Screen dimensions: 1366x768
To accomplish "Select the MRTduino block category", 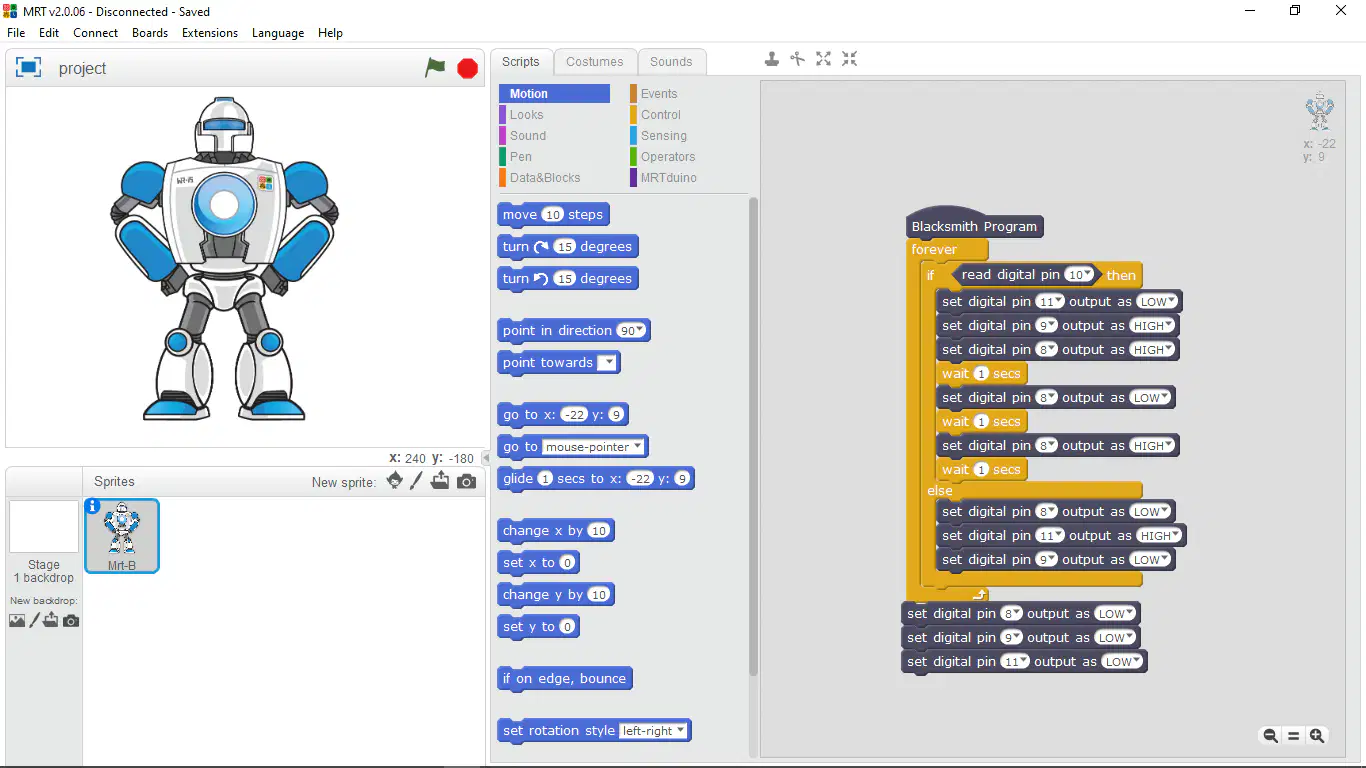I will pos(668,178).
